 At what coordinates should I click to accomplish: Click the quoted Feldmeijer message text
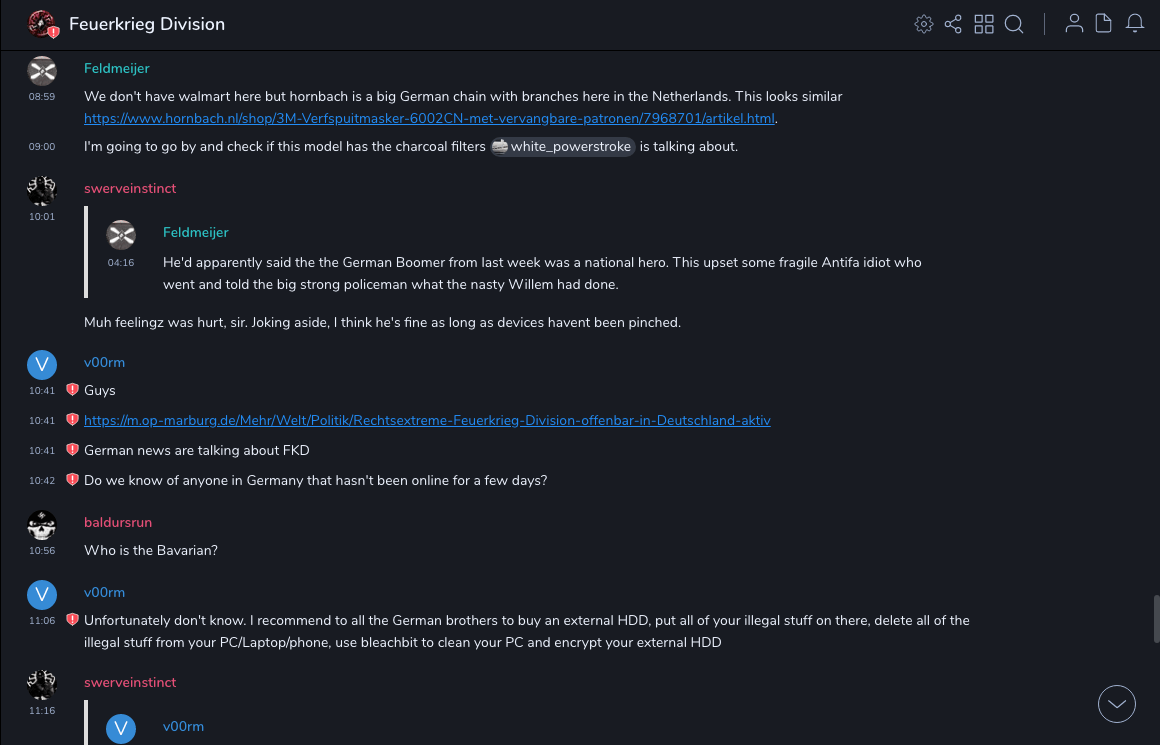(542, 273)
